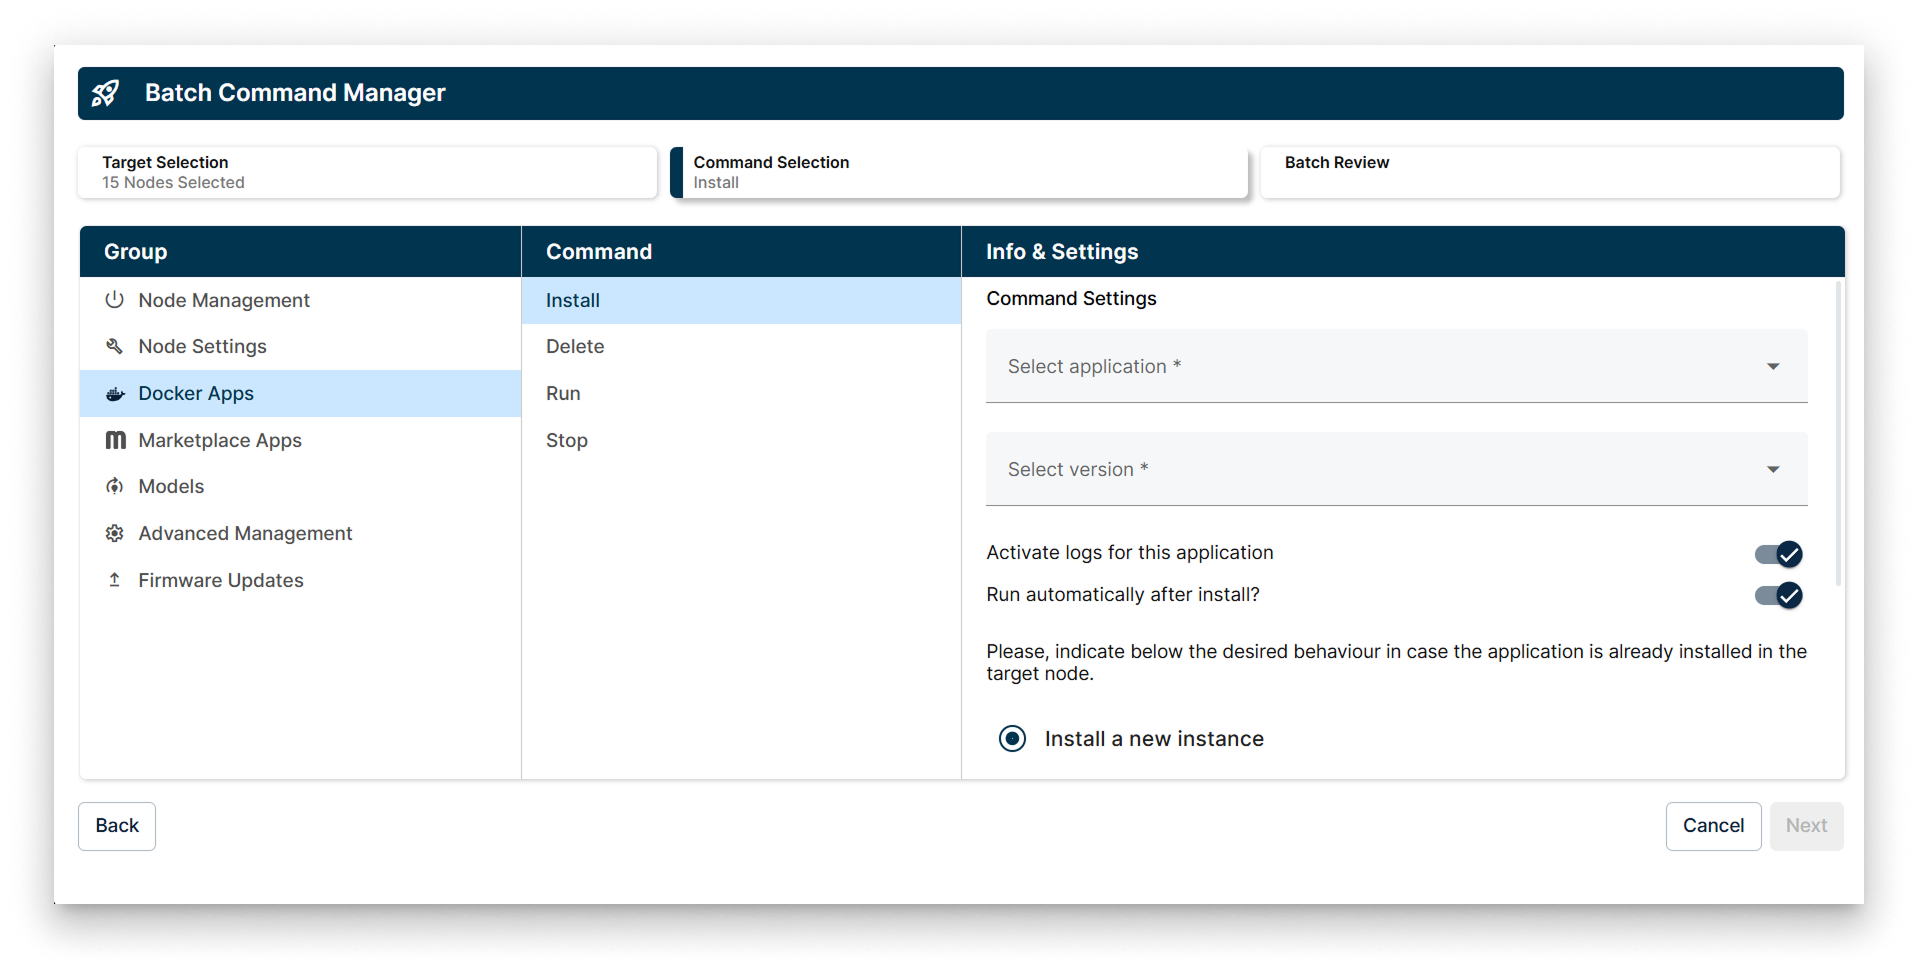Click the Advanced Management gear icon
The width and height of the screenshot is (1918, 969).
115,533
